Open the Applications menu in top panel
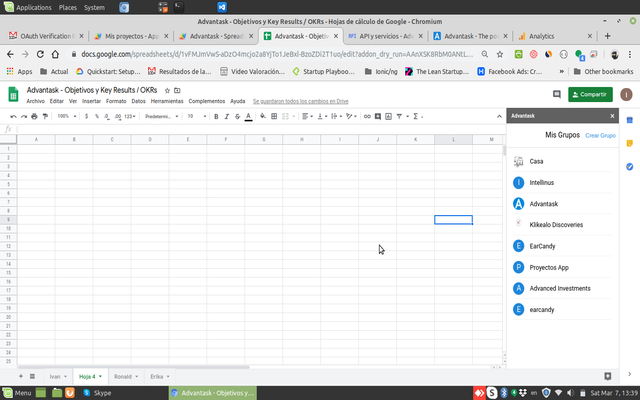This screenshot has width=640, height=400. (28, 7)
